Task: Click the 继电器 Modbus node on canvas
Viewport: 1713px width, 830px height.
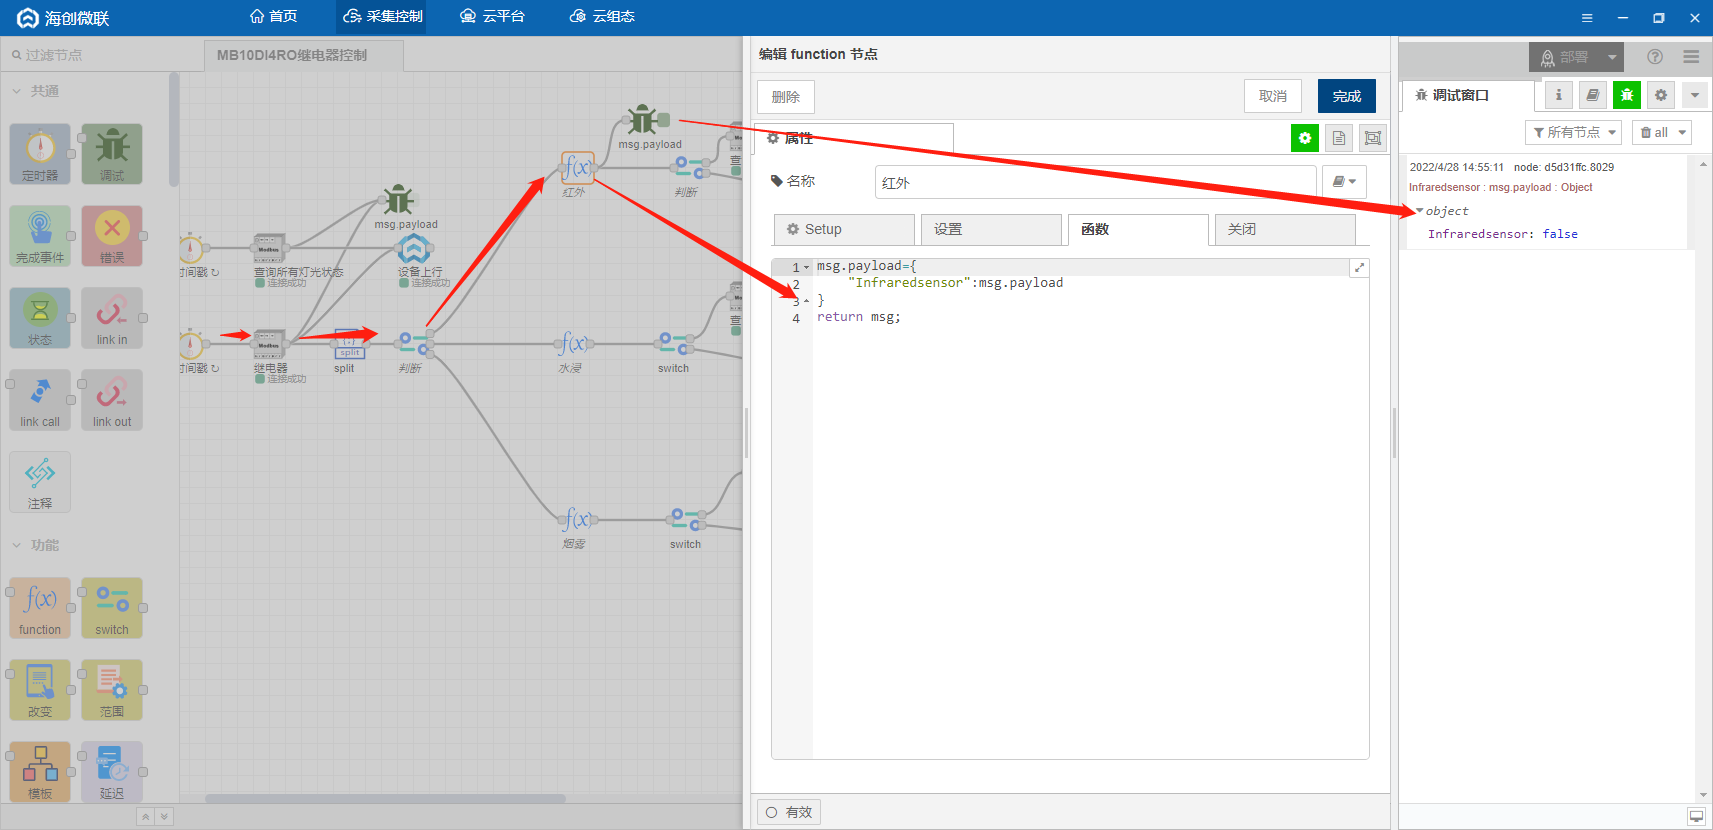Action: (x=269, y=344)
